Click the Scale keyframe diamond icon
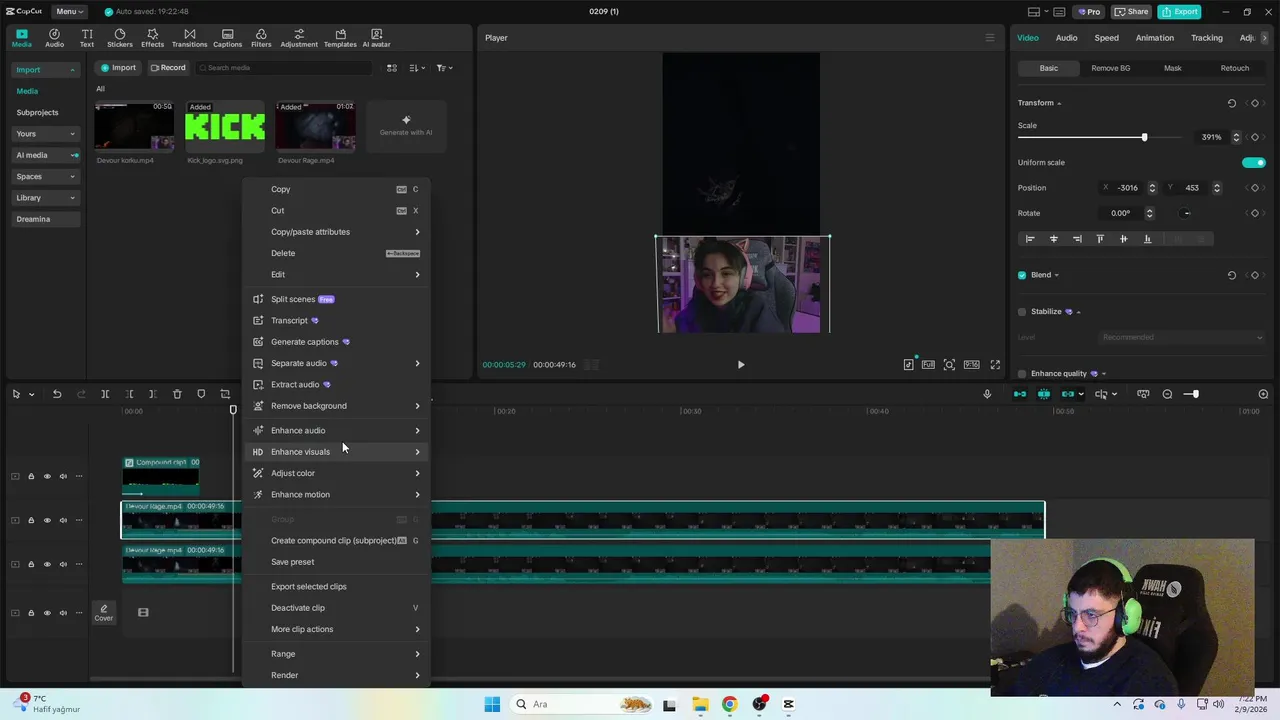Screen dimensions: 1280x720 [1255, 137]
